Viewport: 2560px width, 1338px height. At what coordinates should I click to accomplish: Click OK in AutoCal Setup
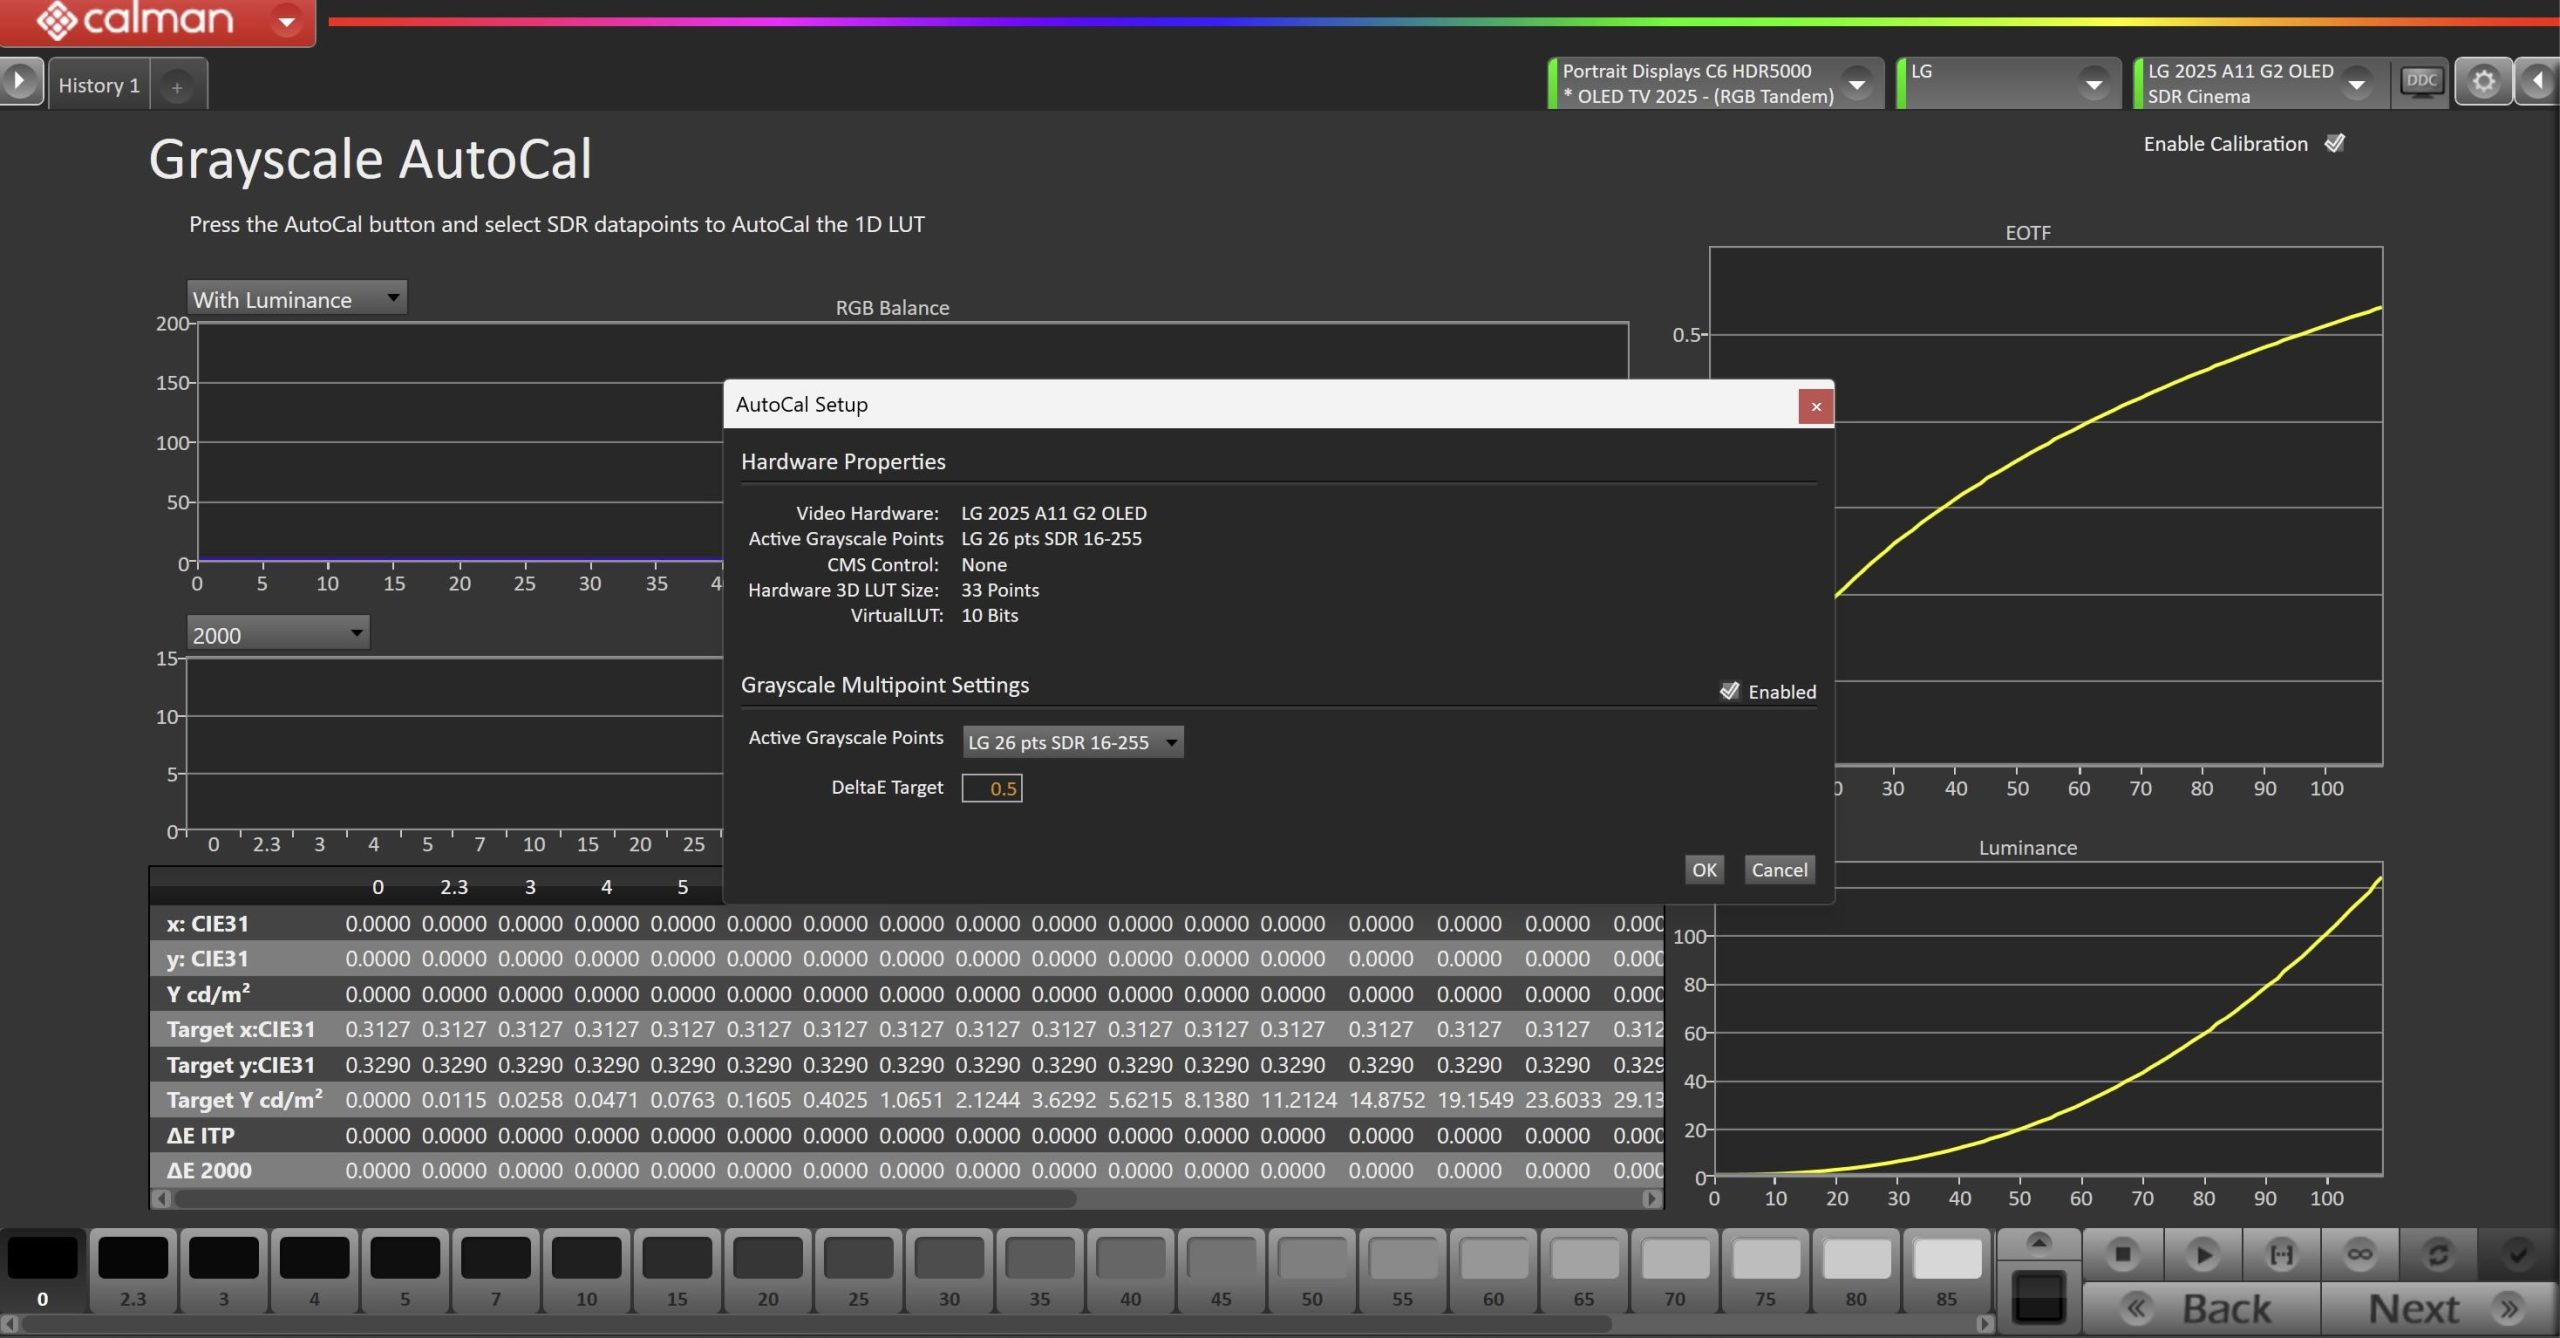click(1704, 869)
